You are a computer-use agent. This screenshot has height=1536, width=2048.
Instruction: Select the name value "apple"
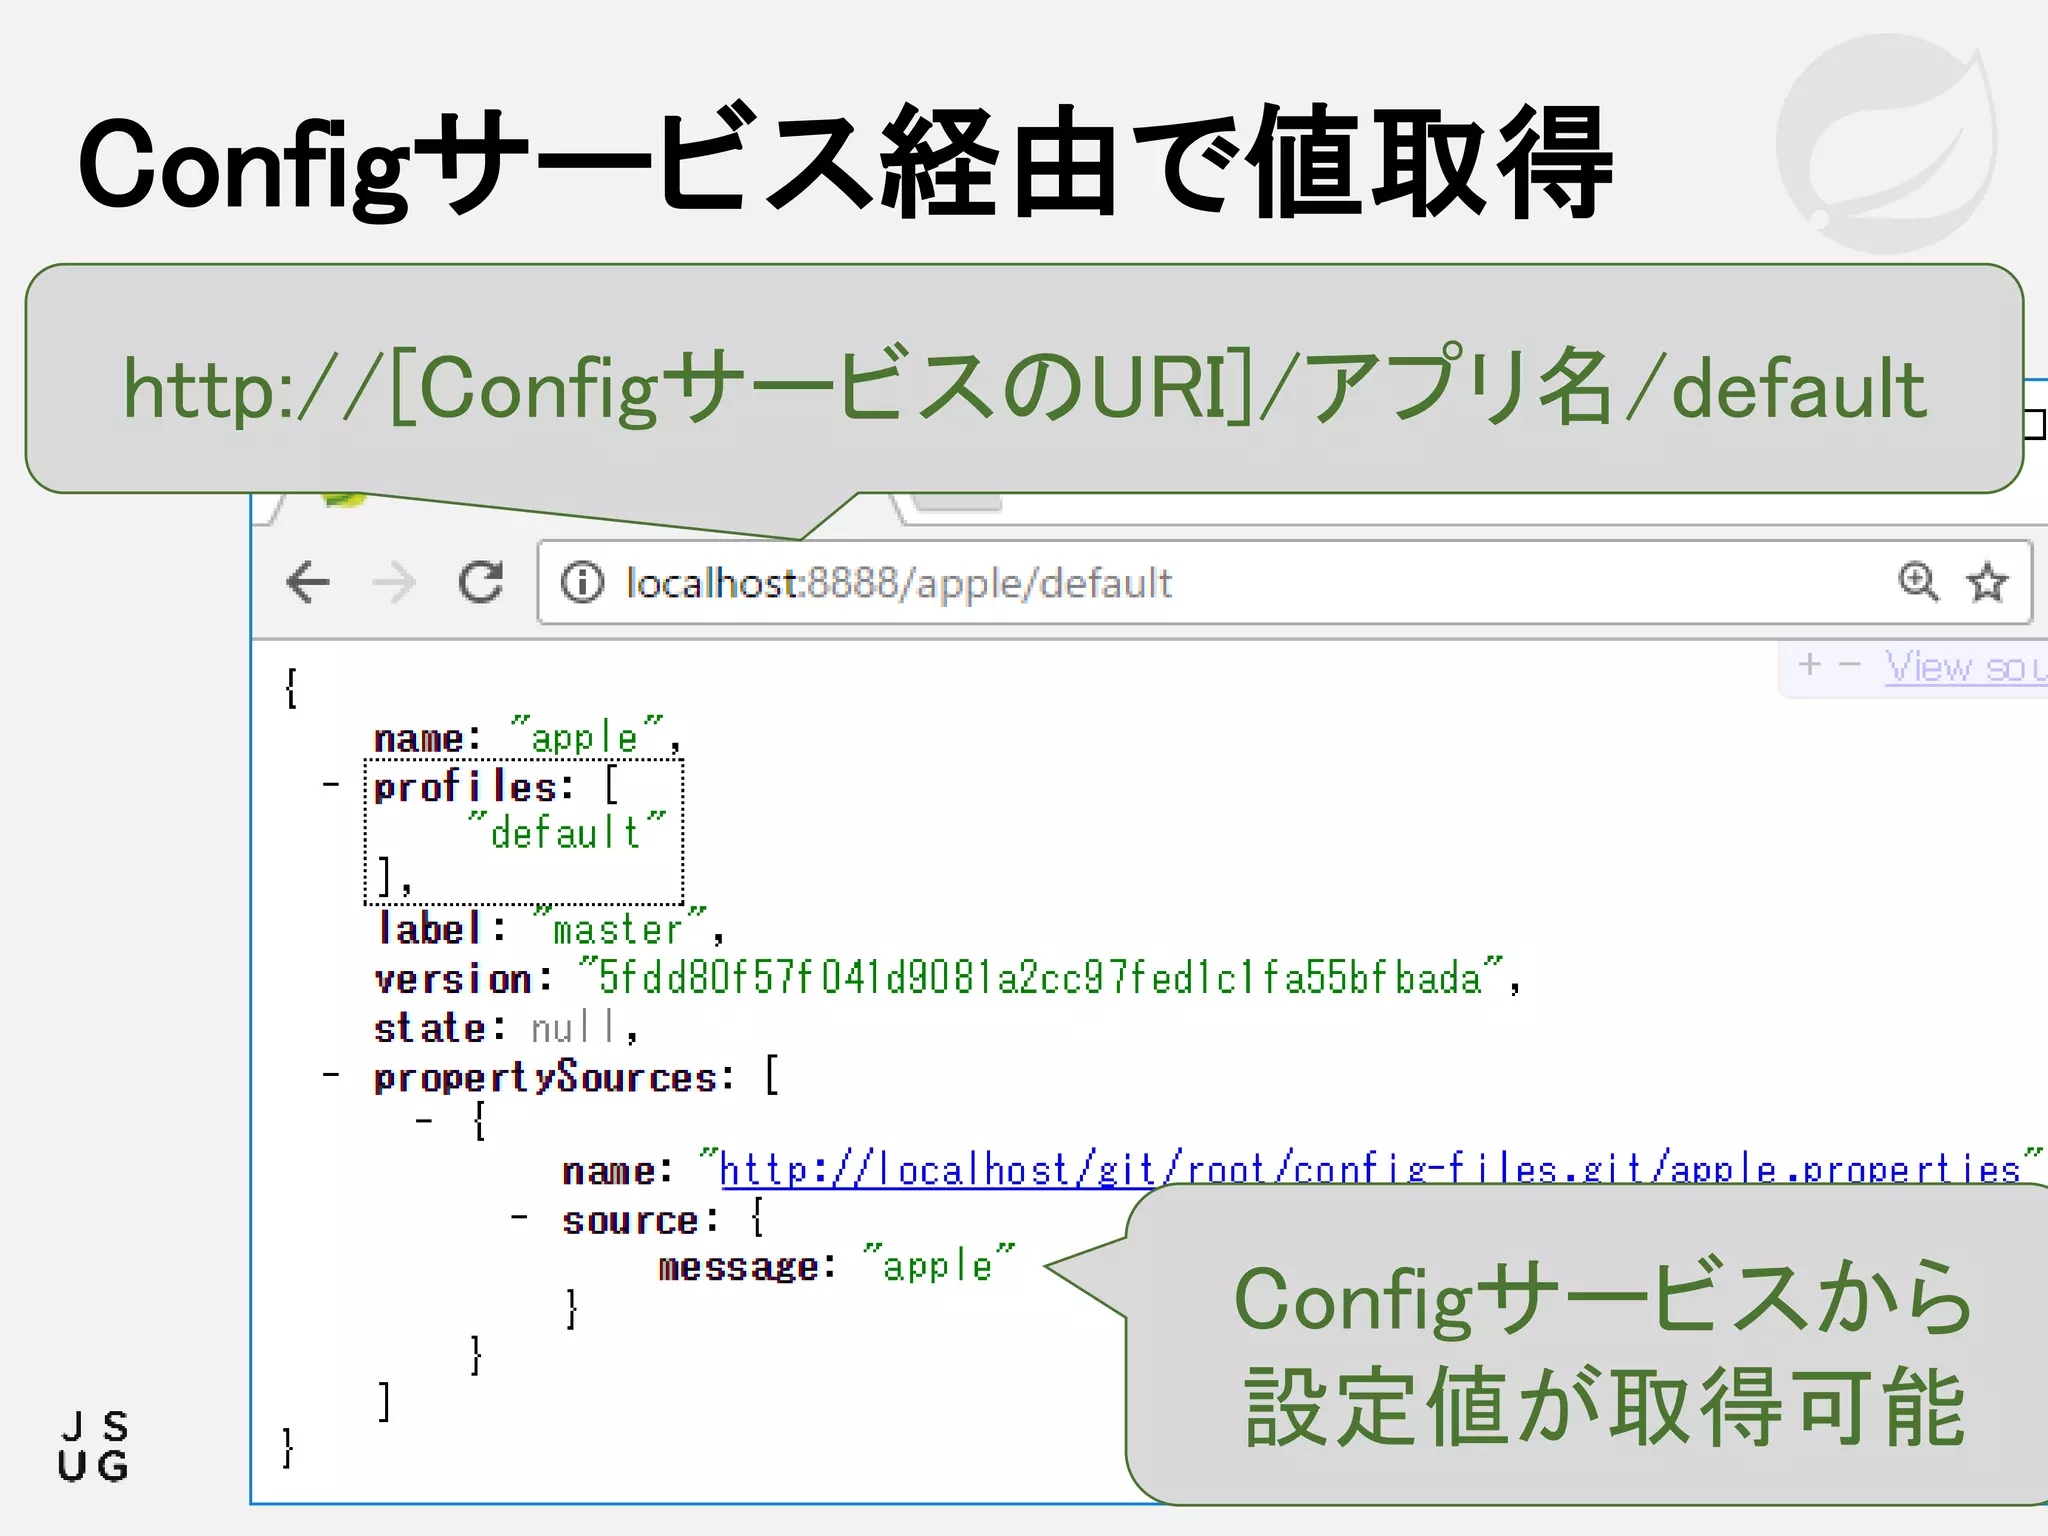(x=586, y=738)
